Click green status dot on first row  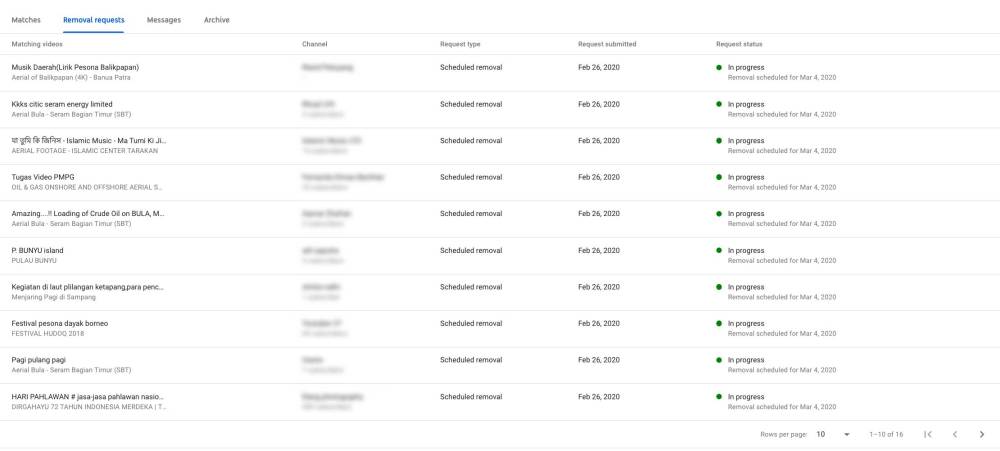point(719,67)
